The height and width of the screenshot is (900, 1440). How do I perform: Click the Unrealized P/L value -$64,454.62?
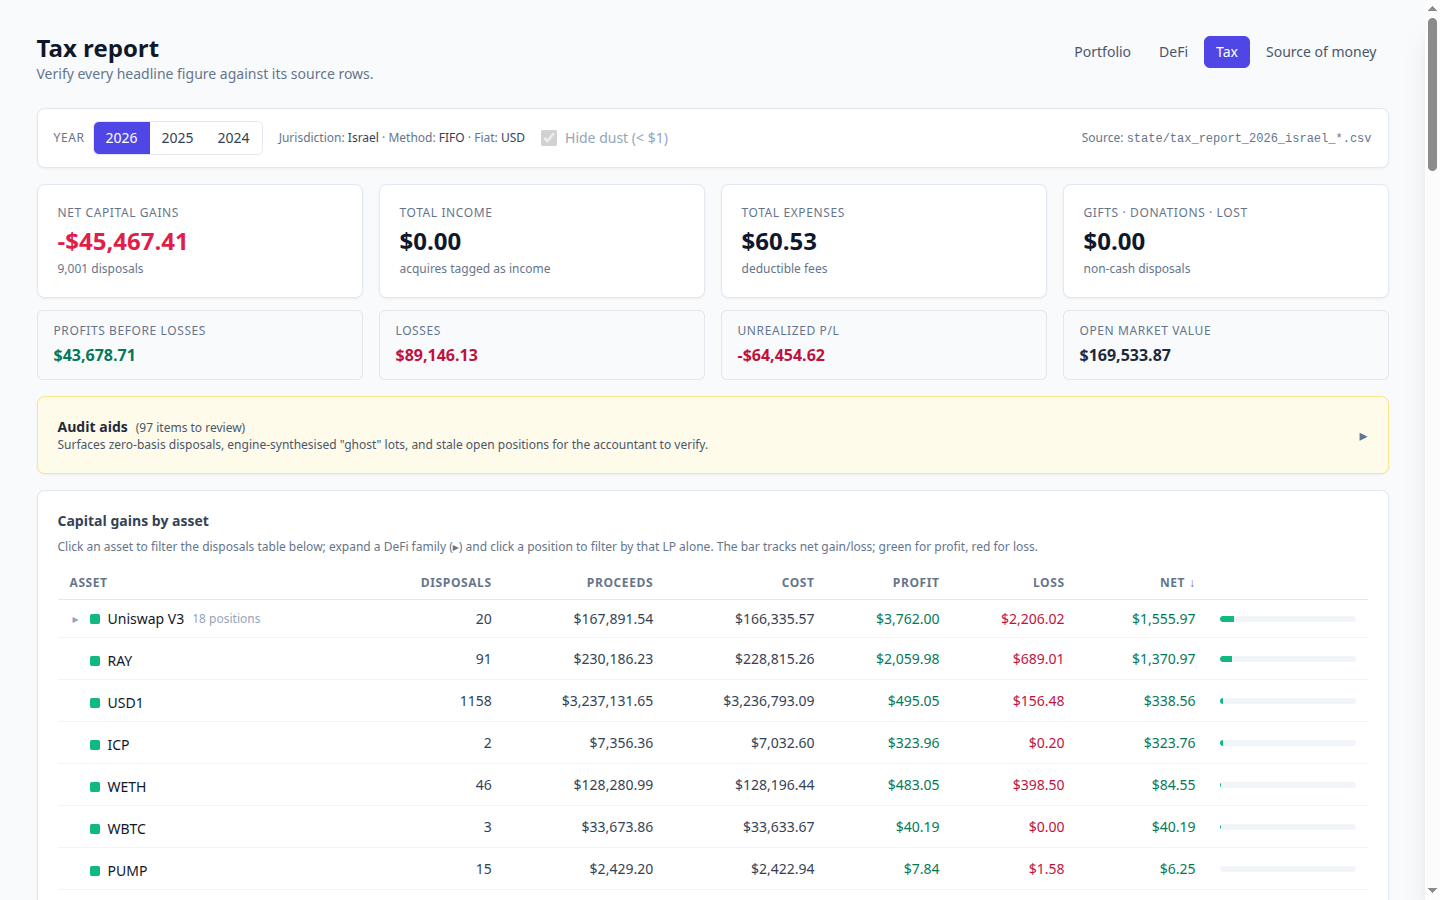coord(781,355)
